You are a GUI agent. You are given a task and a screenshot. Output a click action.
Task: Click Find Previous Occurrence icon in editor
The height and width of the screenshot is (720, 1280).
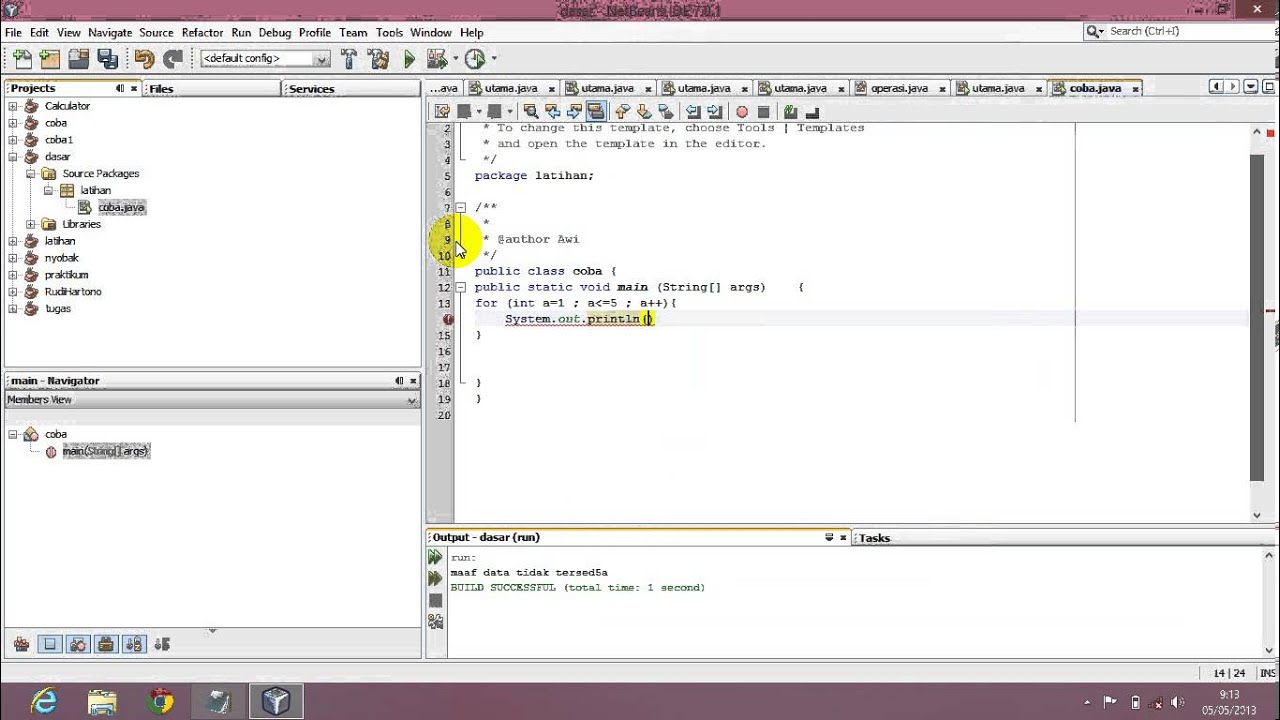tap(553, 112)
